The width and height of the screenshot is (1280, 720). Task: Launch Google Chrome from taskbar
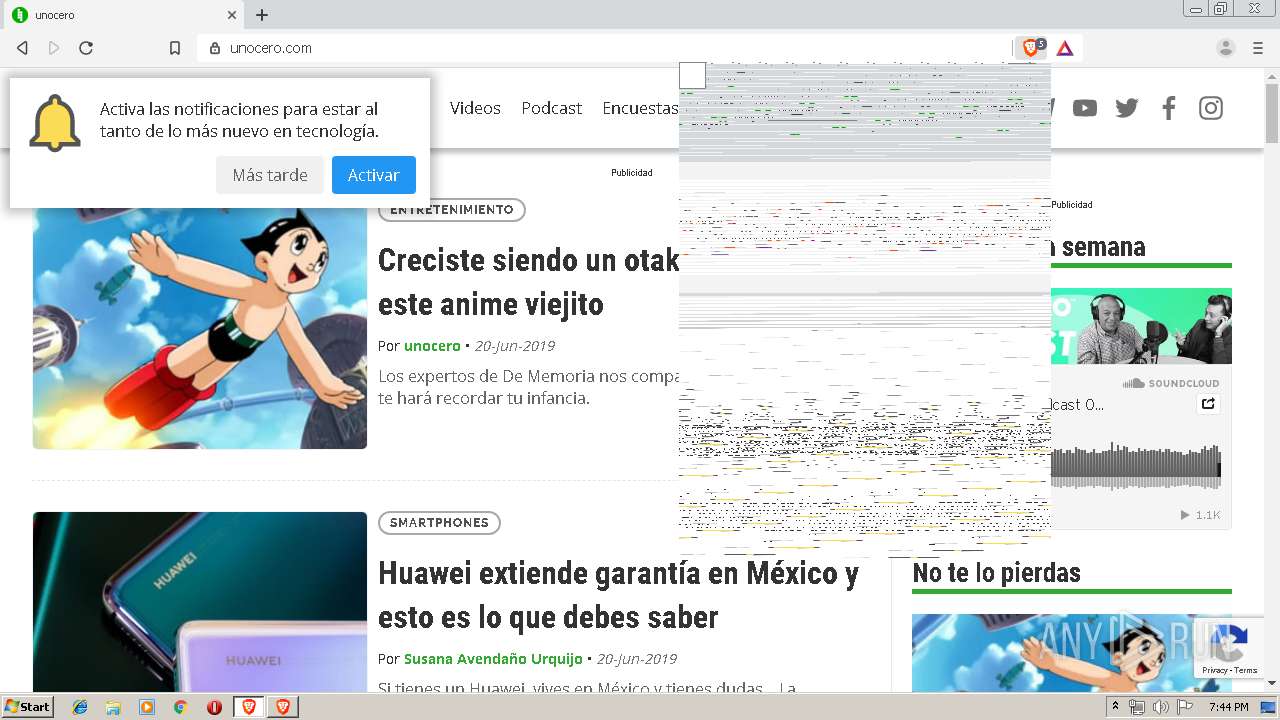pos(180,707)
